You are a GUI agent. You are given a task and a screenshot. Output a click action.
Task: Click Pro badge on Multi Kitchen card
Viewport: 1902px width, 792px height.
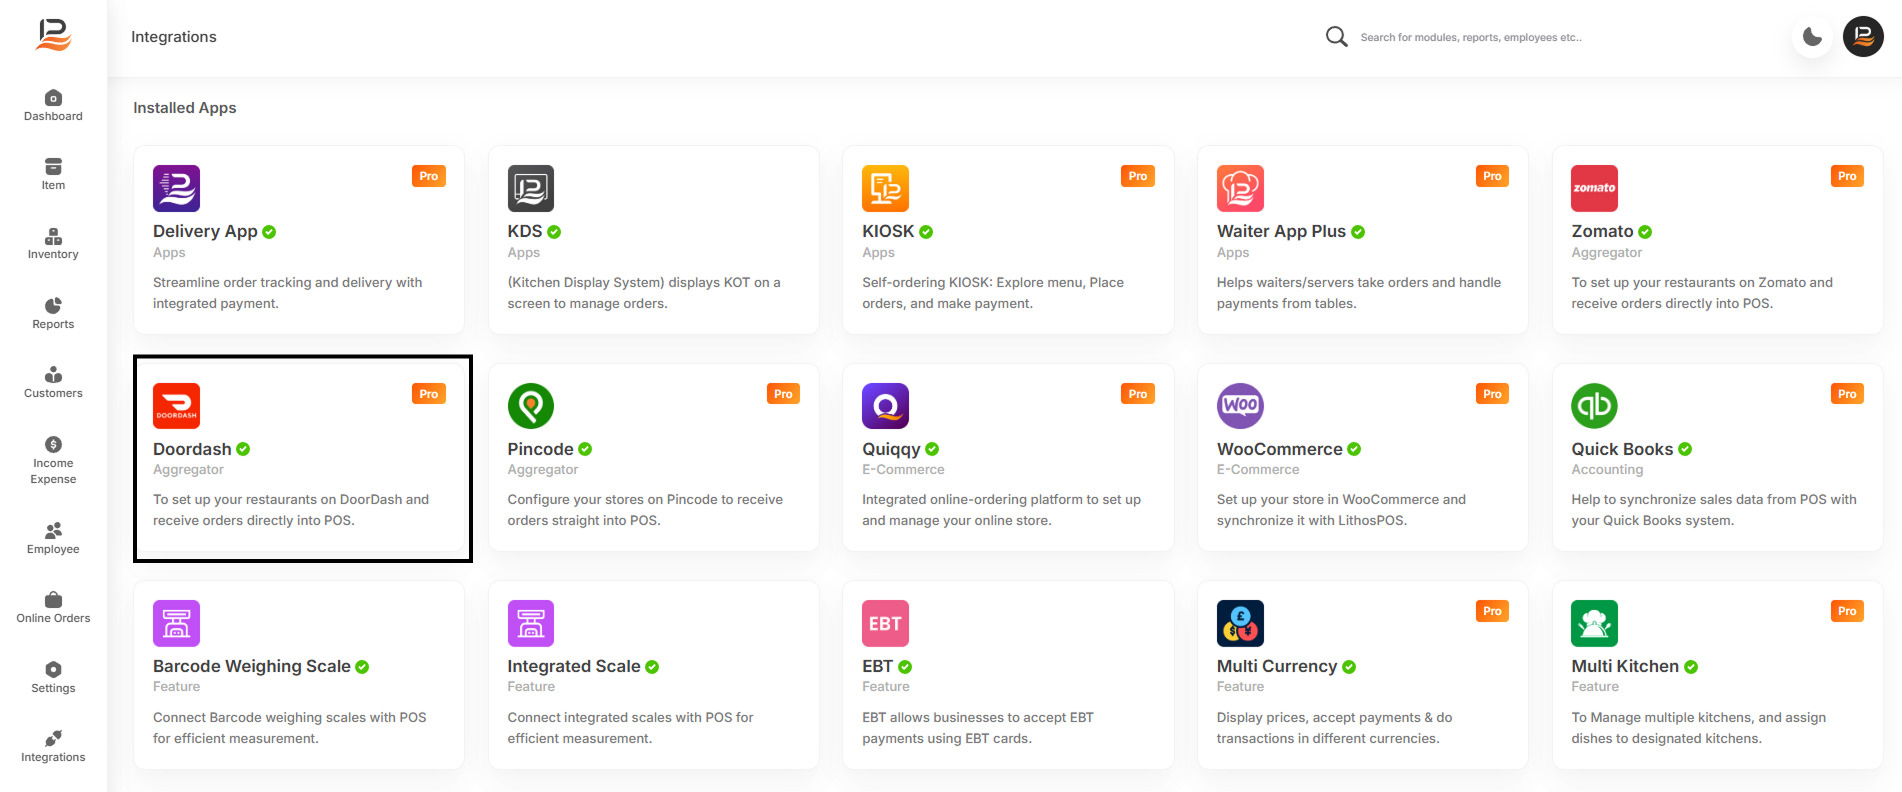[x=1846, y=611]
